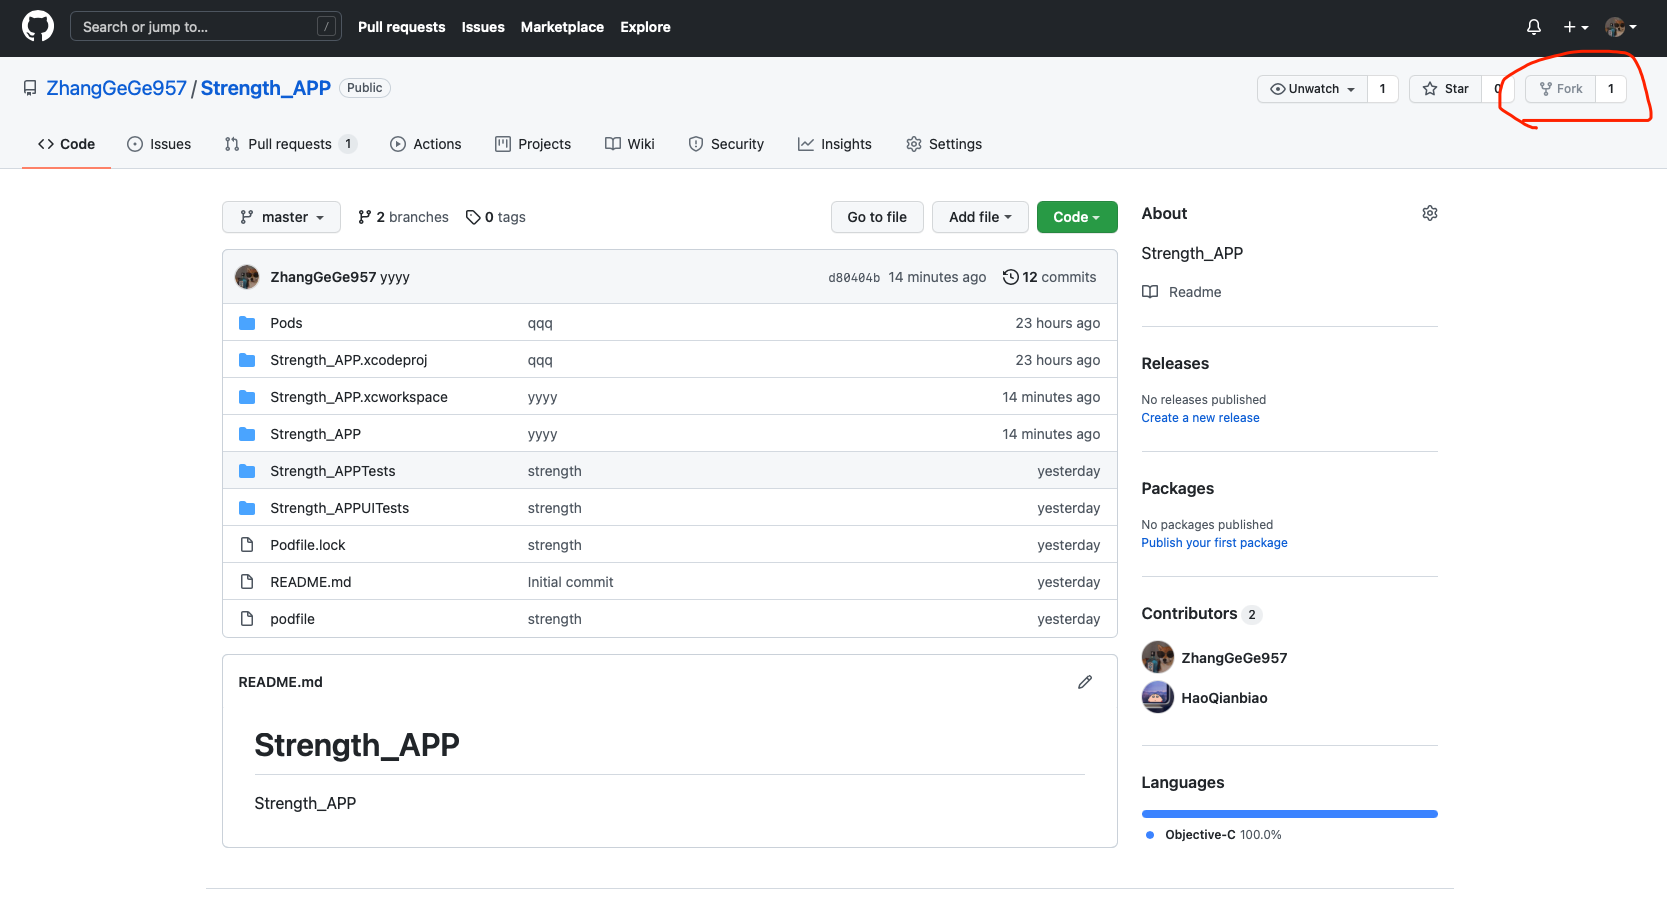The image size is (1667, 920).
Task: Open the Releases heading link
Action: [1175, 364]
